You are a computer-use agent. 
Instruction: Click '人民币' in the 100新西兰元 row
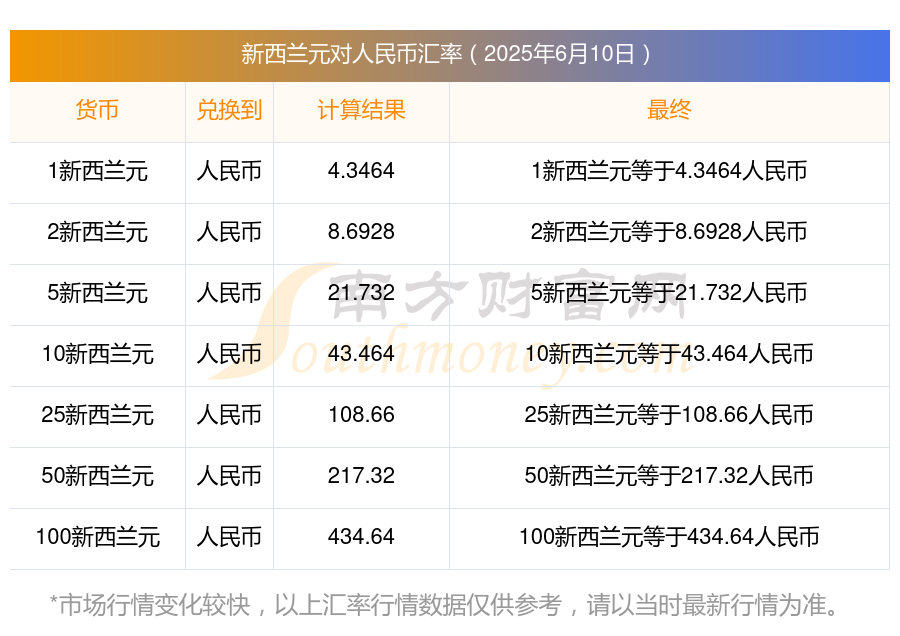(229, 537)
